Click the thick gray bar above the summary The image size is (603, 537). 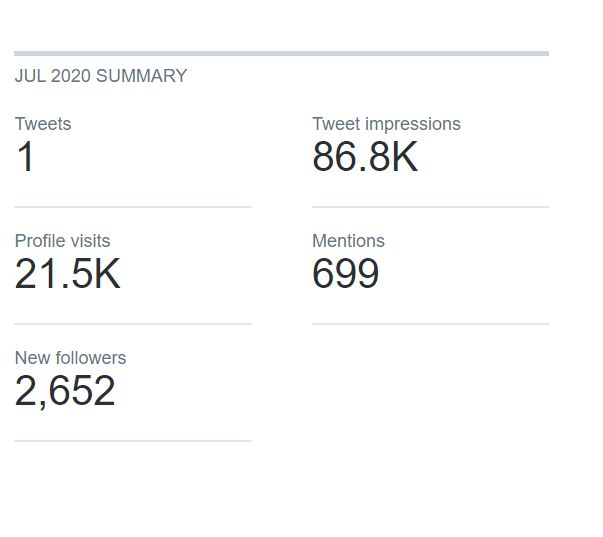point(282,53)
